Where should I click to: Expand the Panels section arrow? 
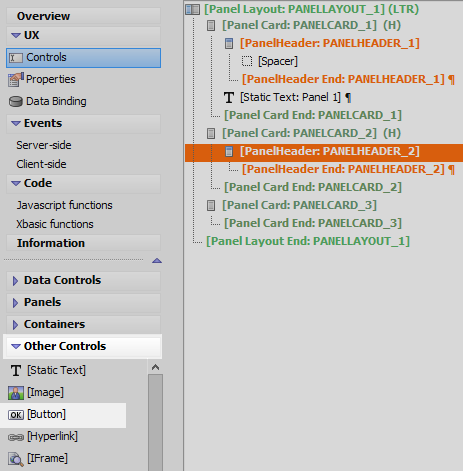click(x=15, y=303)
